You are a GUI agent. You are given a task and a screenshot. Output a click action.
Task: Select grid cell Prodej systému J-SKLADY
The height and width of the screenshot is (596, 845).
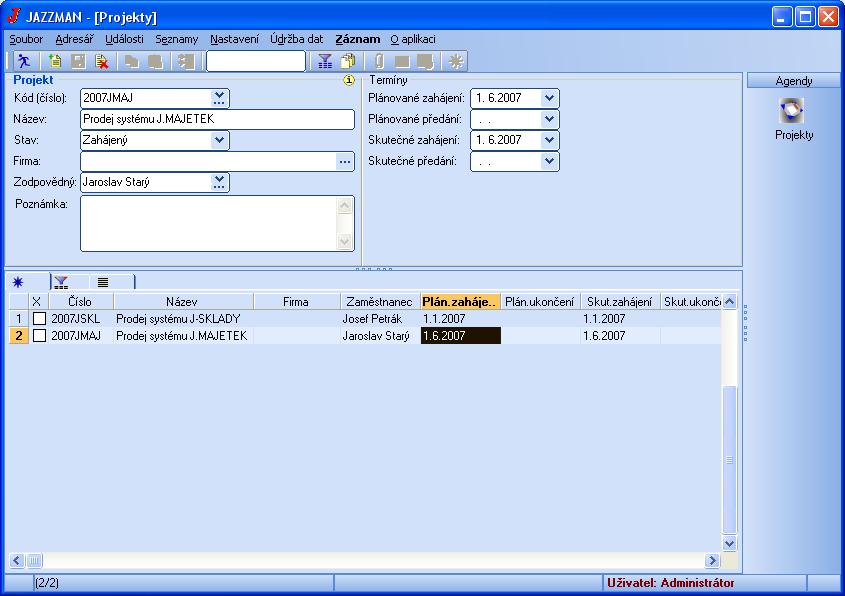pos(183,319)
